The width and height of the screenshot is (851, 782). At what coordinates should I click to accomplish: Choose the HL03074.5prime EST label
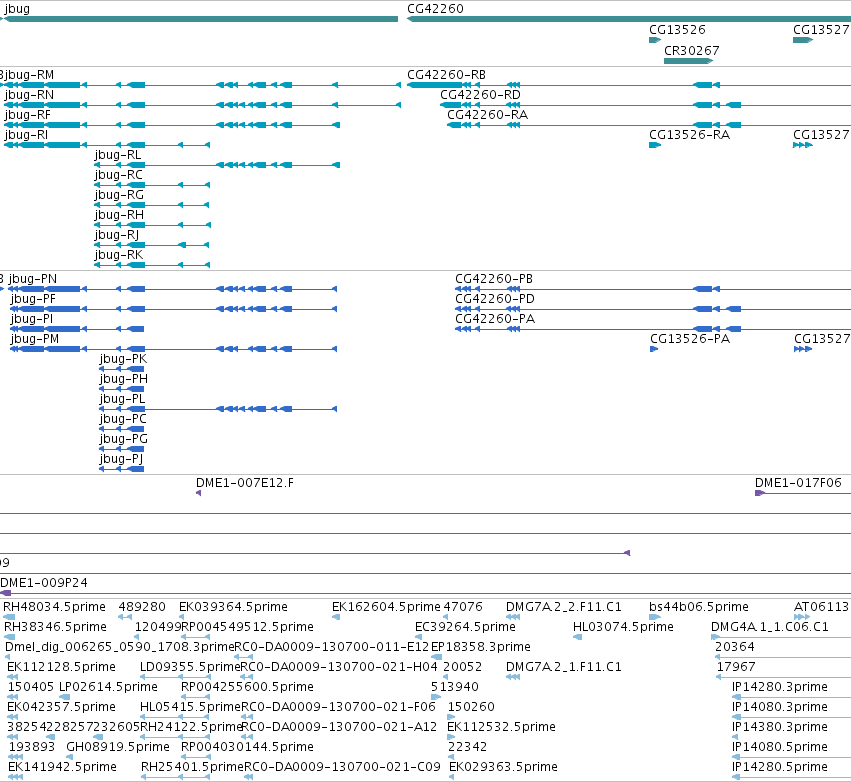tap(623, 626)
